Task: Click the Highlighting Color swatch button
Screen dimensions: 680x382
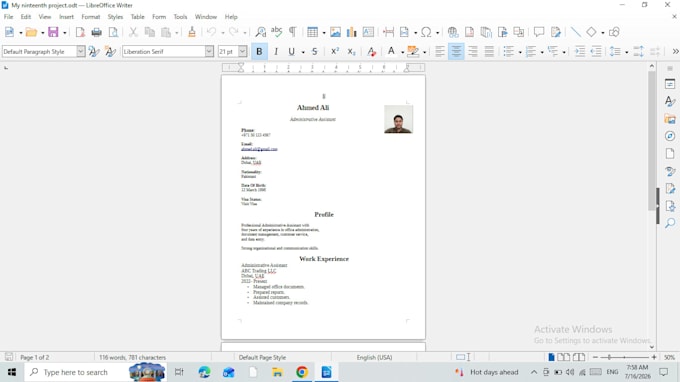Action: pos(413,52)
